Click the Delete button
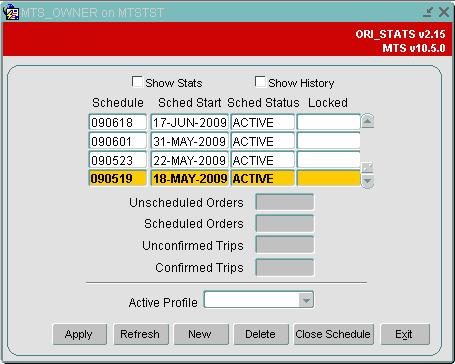This screenshot has height=364, width=455. click(261, 334)
